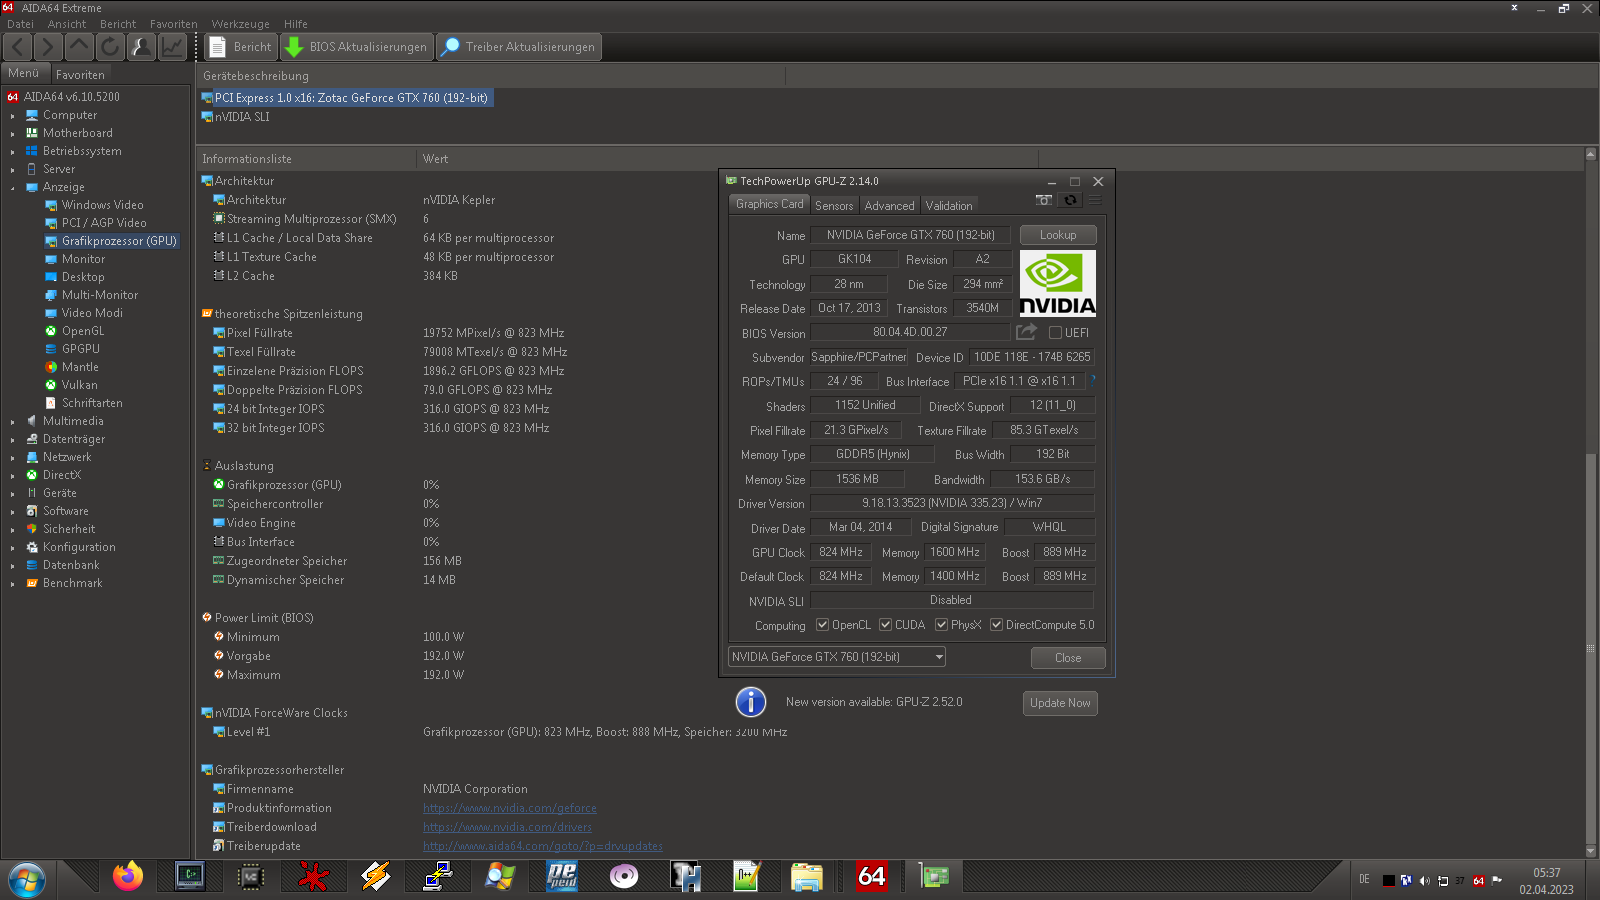The width and height of the screenshot is (1600, 900).
Task: Open the Werkzeuge menu
Action: (x=240, y=24)
